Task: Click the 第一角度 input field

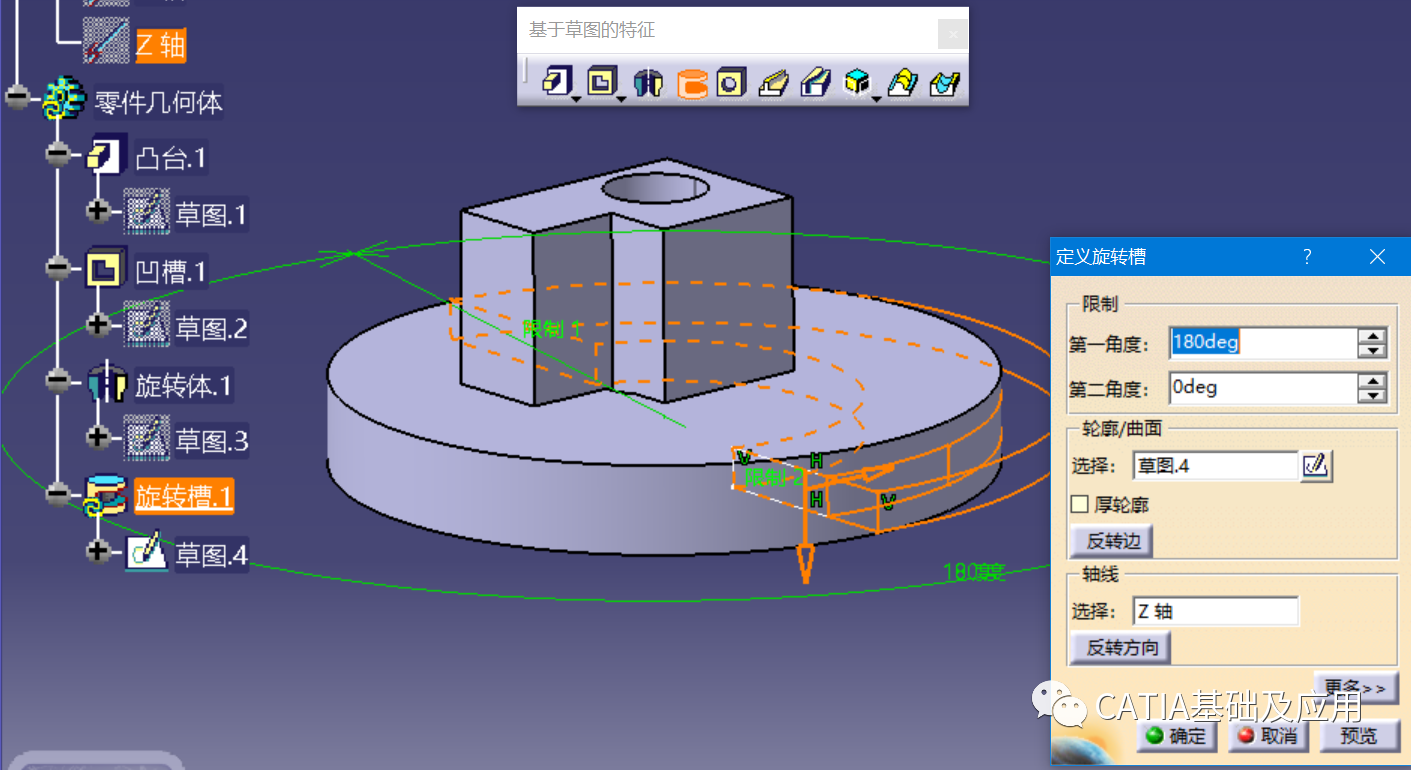Action: 1263,343
